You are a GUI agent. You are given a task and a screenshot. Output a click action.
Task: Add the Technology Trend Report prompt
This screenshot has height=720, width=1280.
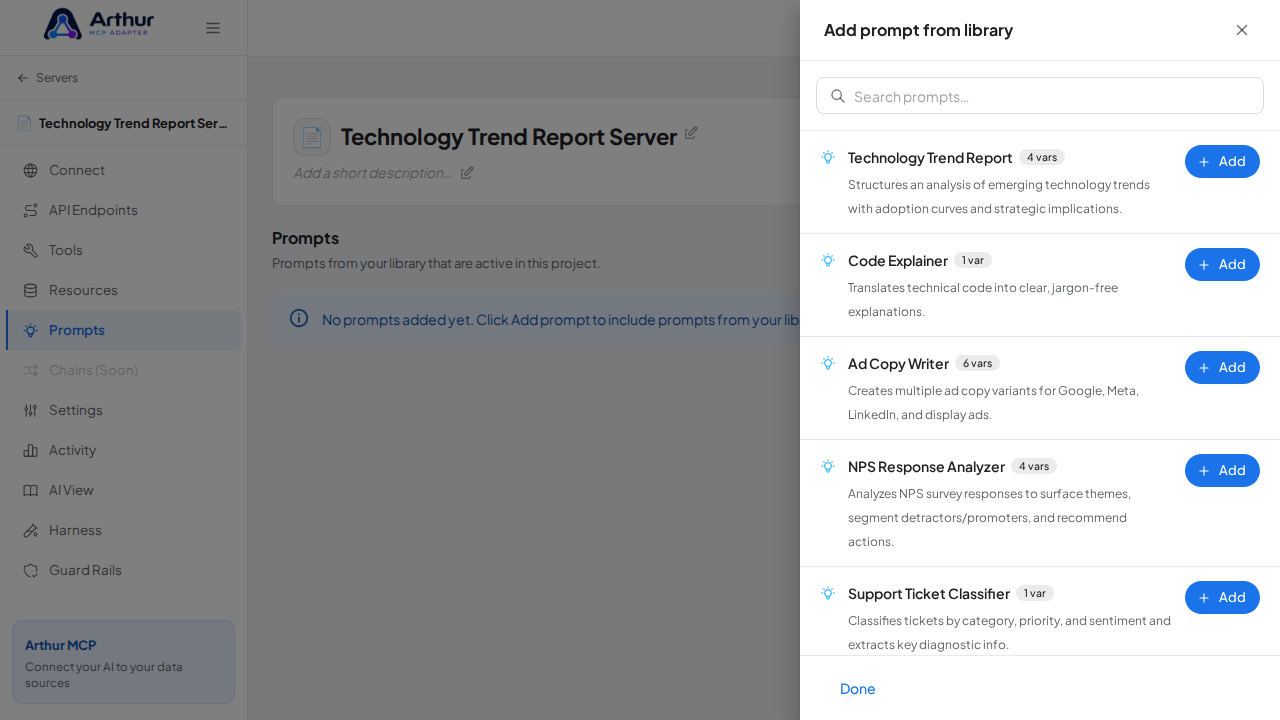[1222, 161]
